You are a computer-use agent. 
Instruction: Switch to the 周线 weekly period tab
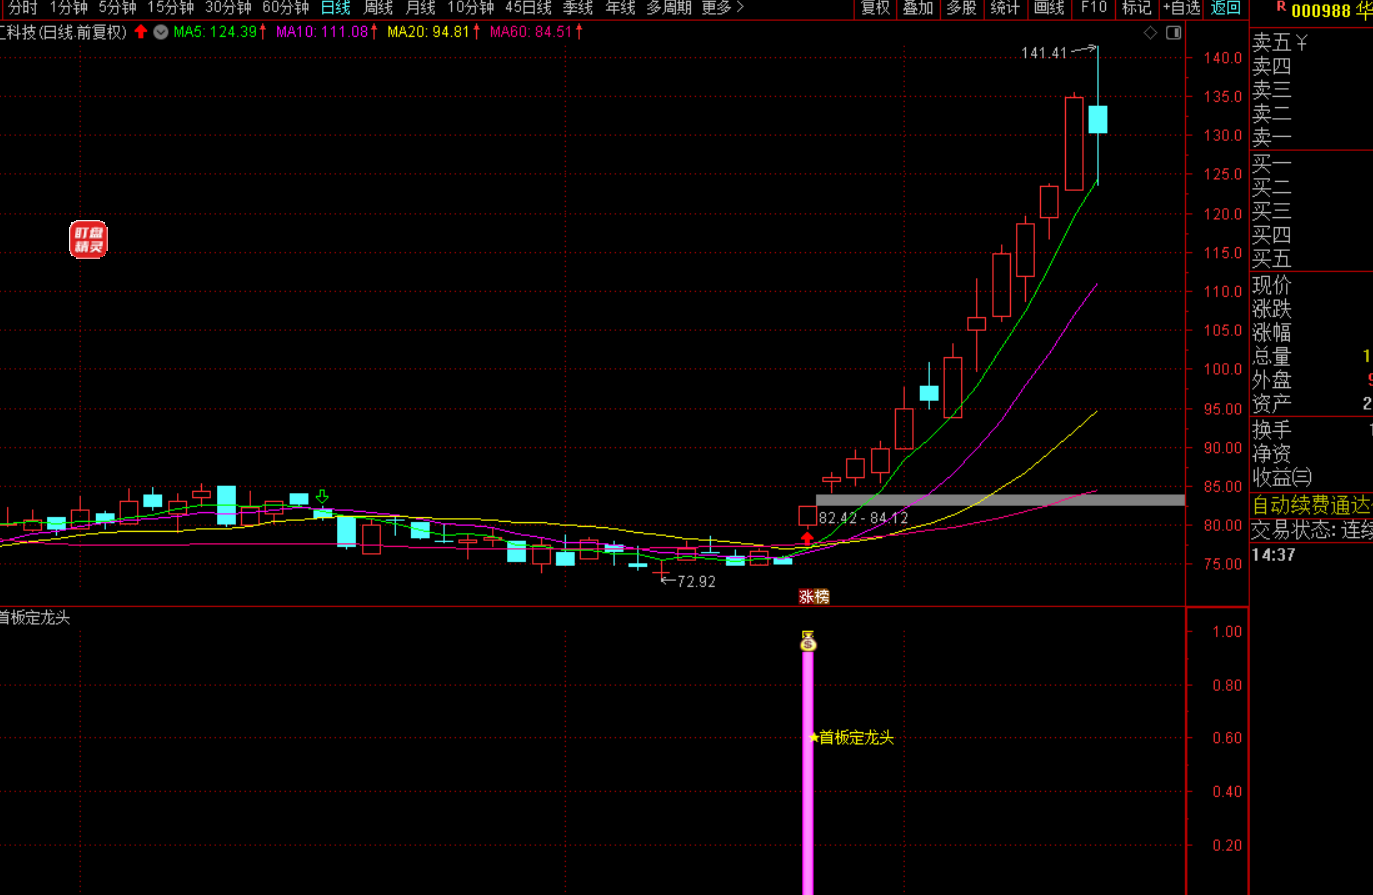[x=378, y=8]
